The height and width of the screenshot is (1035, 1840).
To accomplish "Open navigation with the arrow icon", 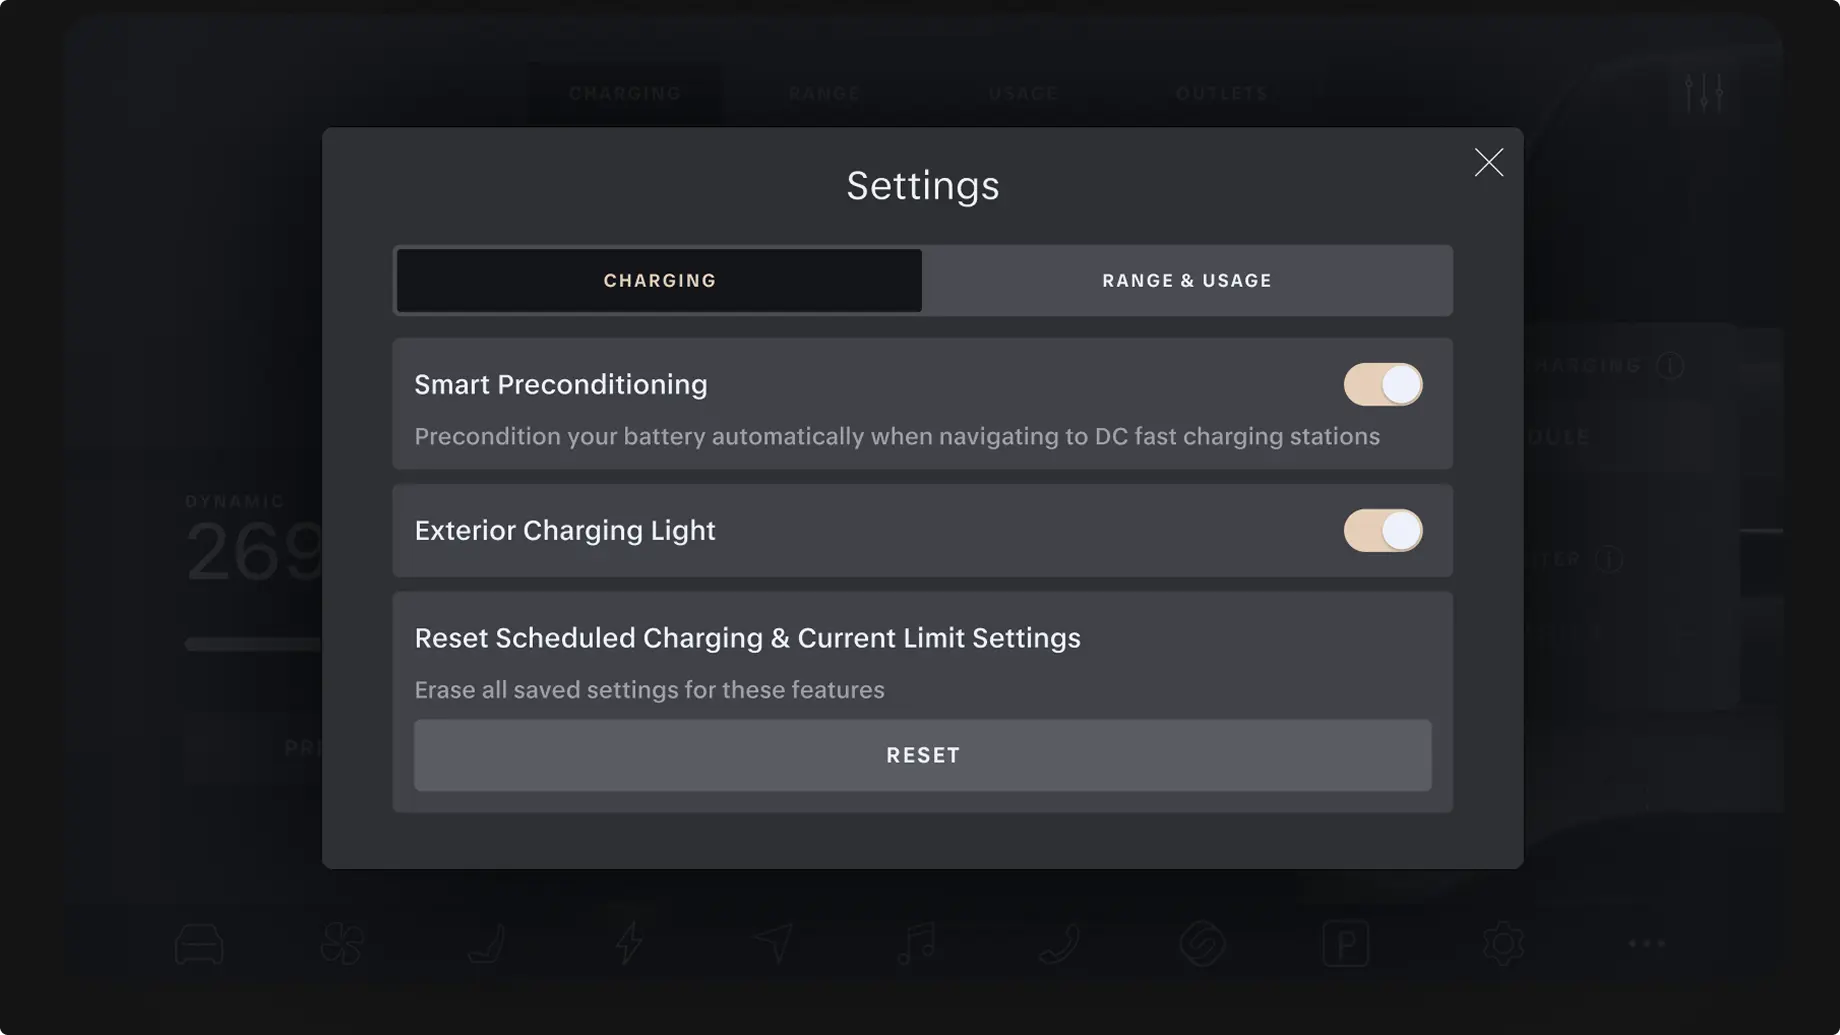I will pos(772,941).
